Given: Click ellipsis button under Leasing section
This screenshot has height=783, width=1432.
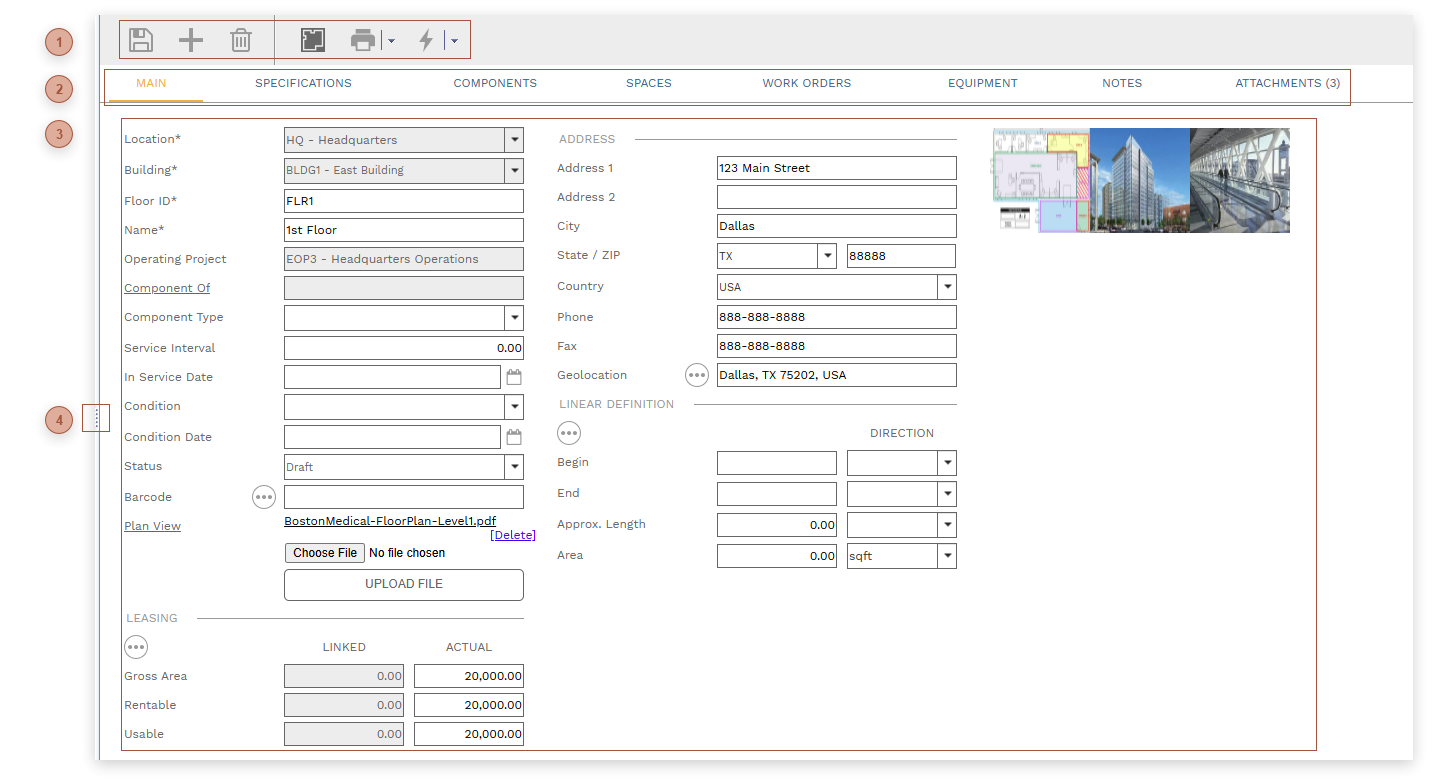Looking at the screenshot, I should tap(136, 647).
